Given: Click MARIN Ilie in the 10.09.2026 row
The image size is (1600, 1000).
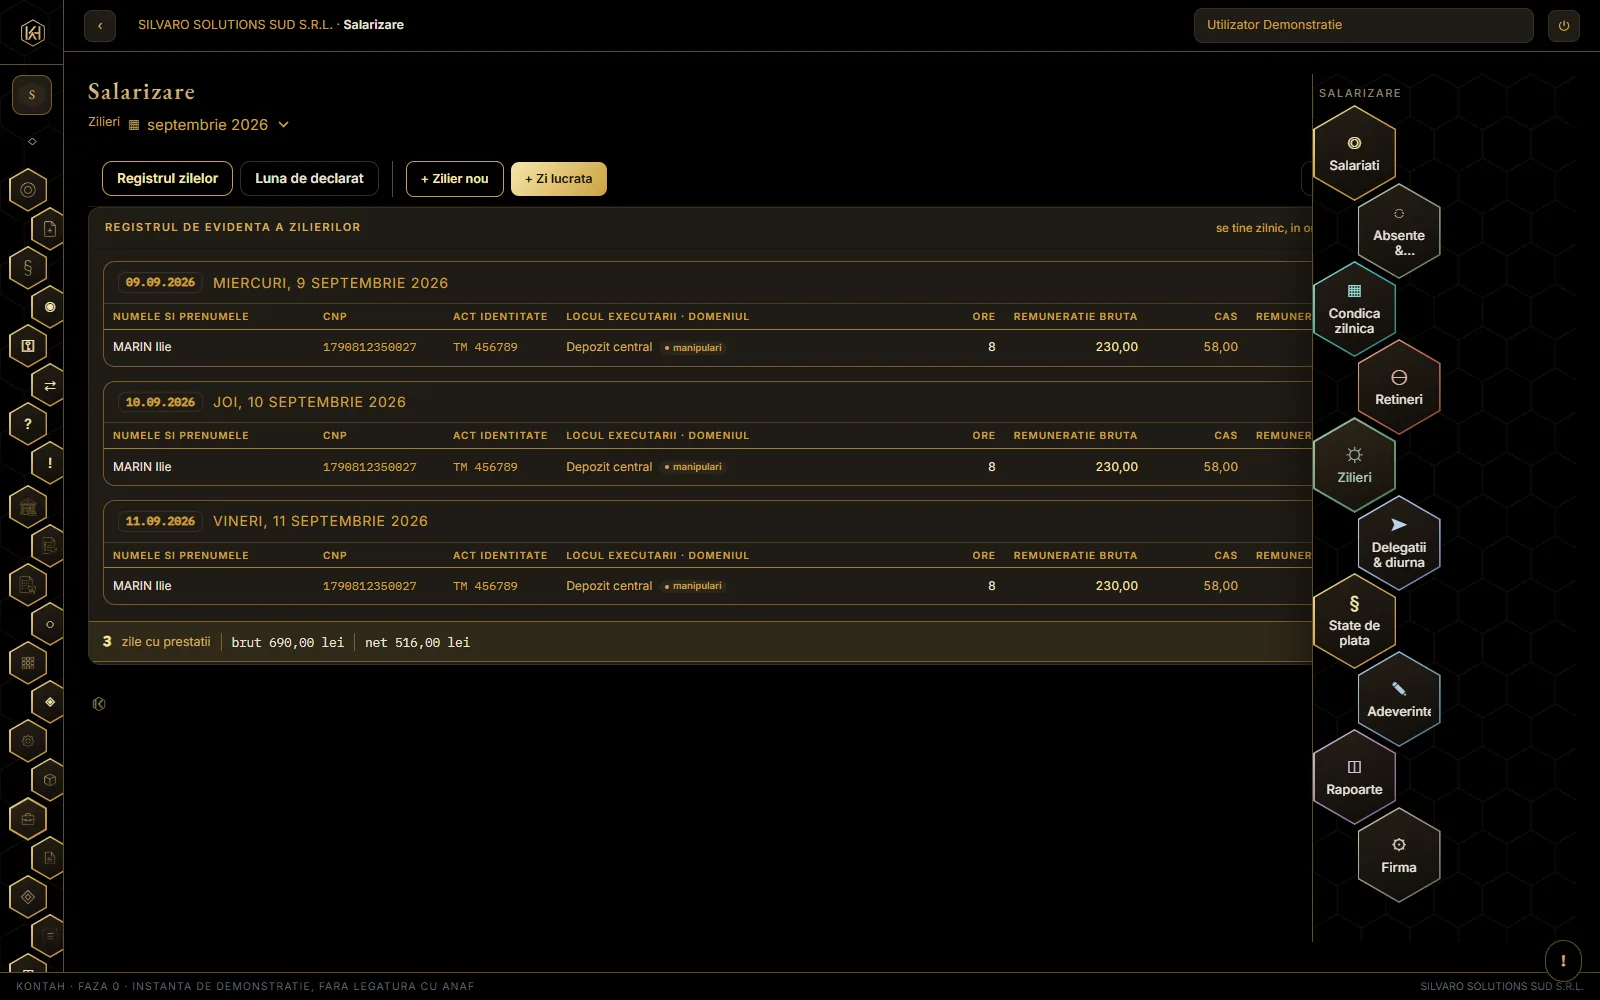Looking at the screenshot, I should (x=142, y=467).
